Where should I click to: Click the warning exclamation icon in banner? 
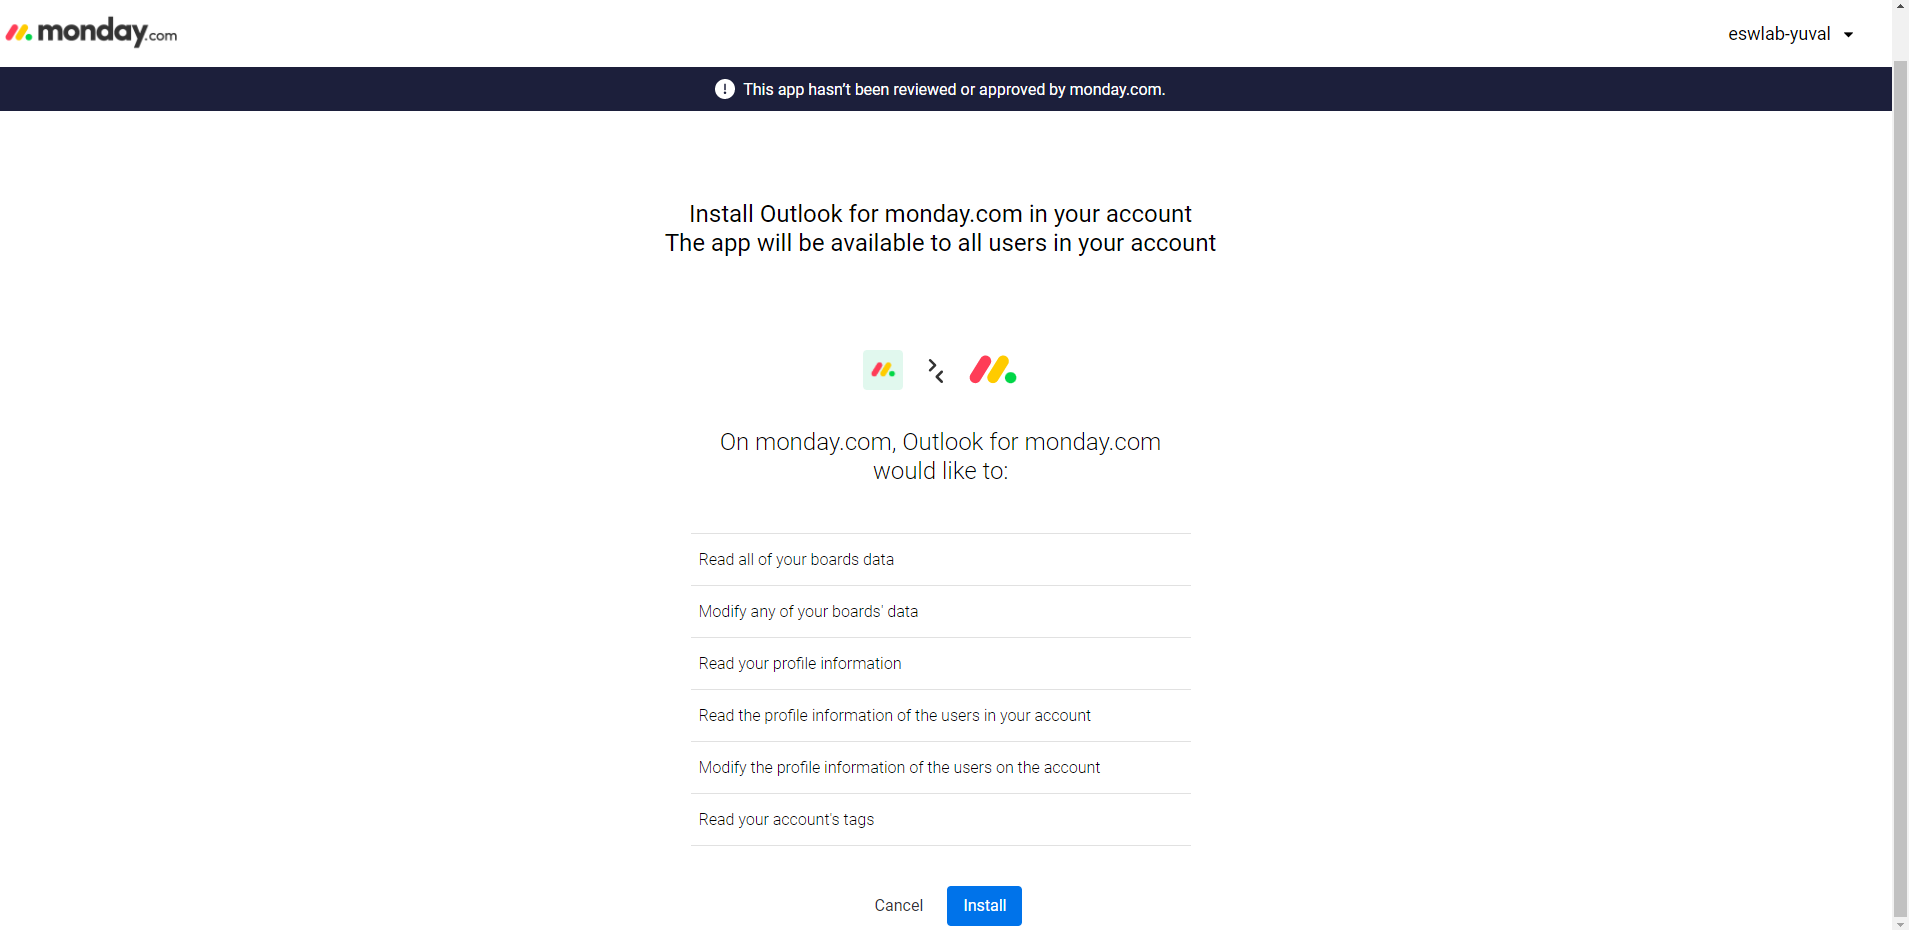point(725,89)
